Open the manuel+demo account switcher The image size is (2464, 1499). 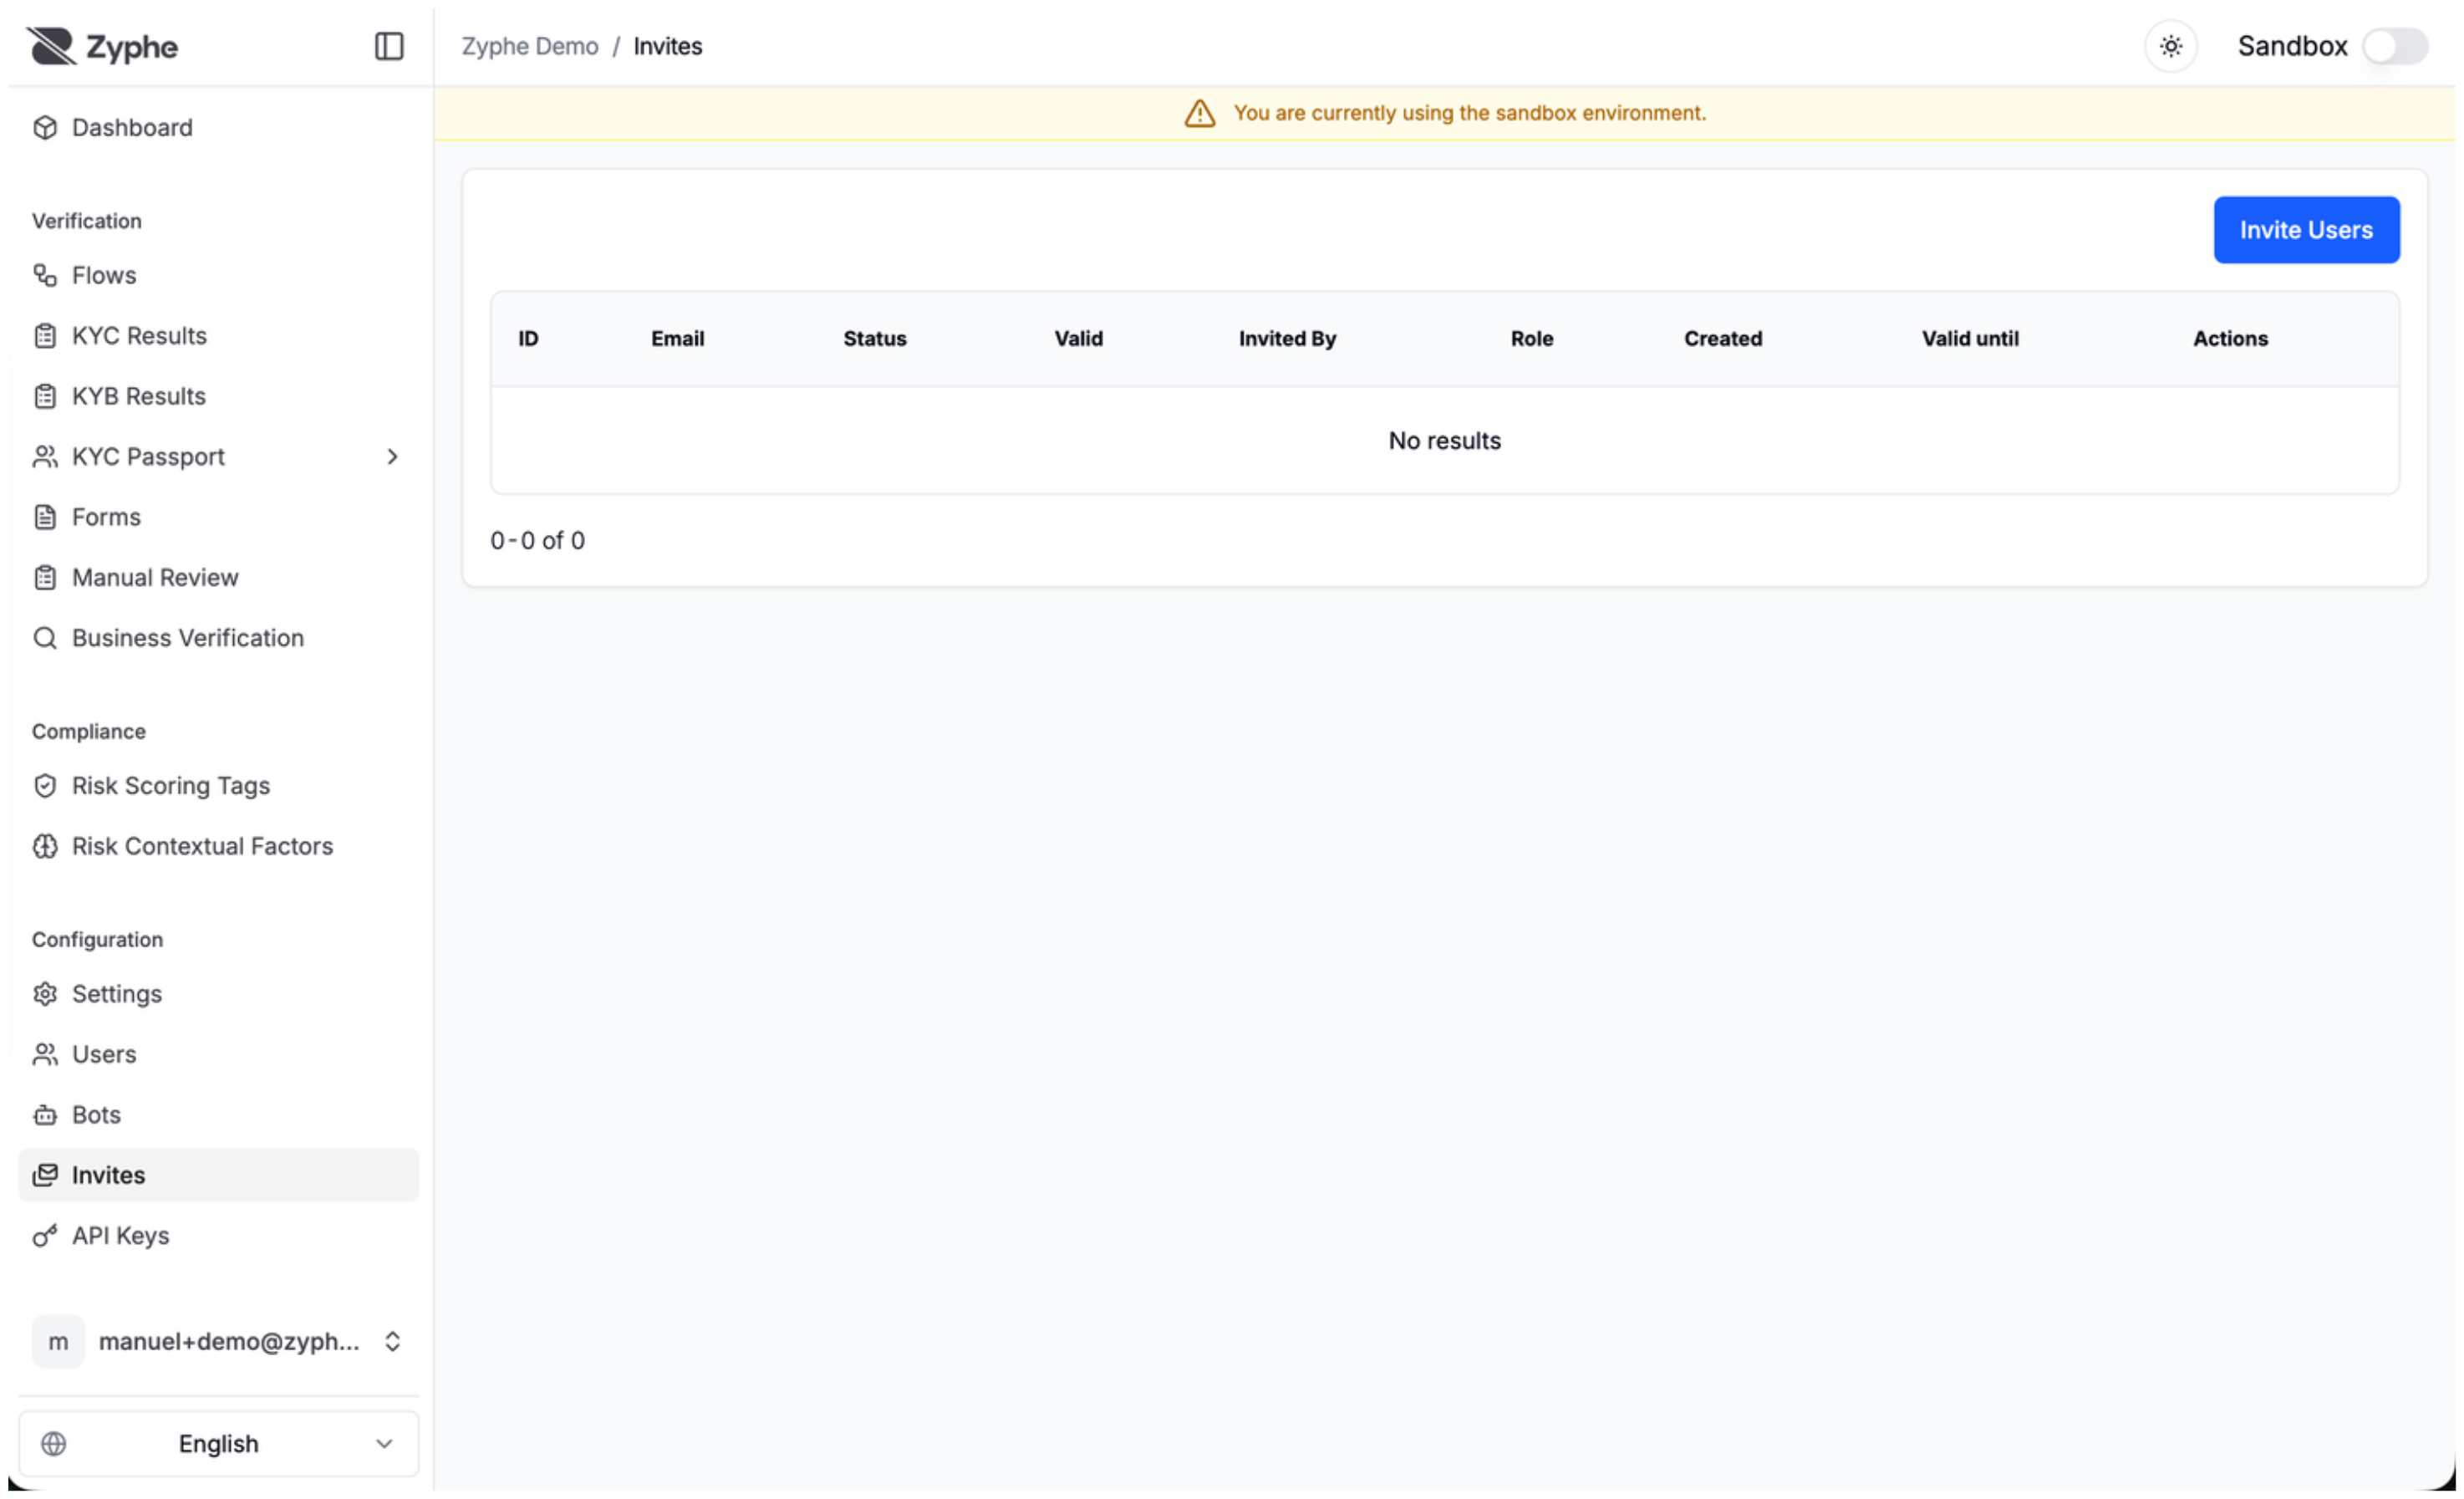pos(219,1342)
